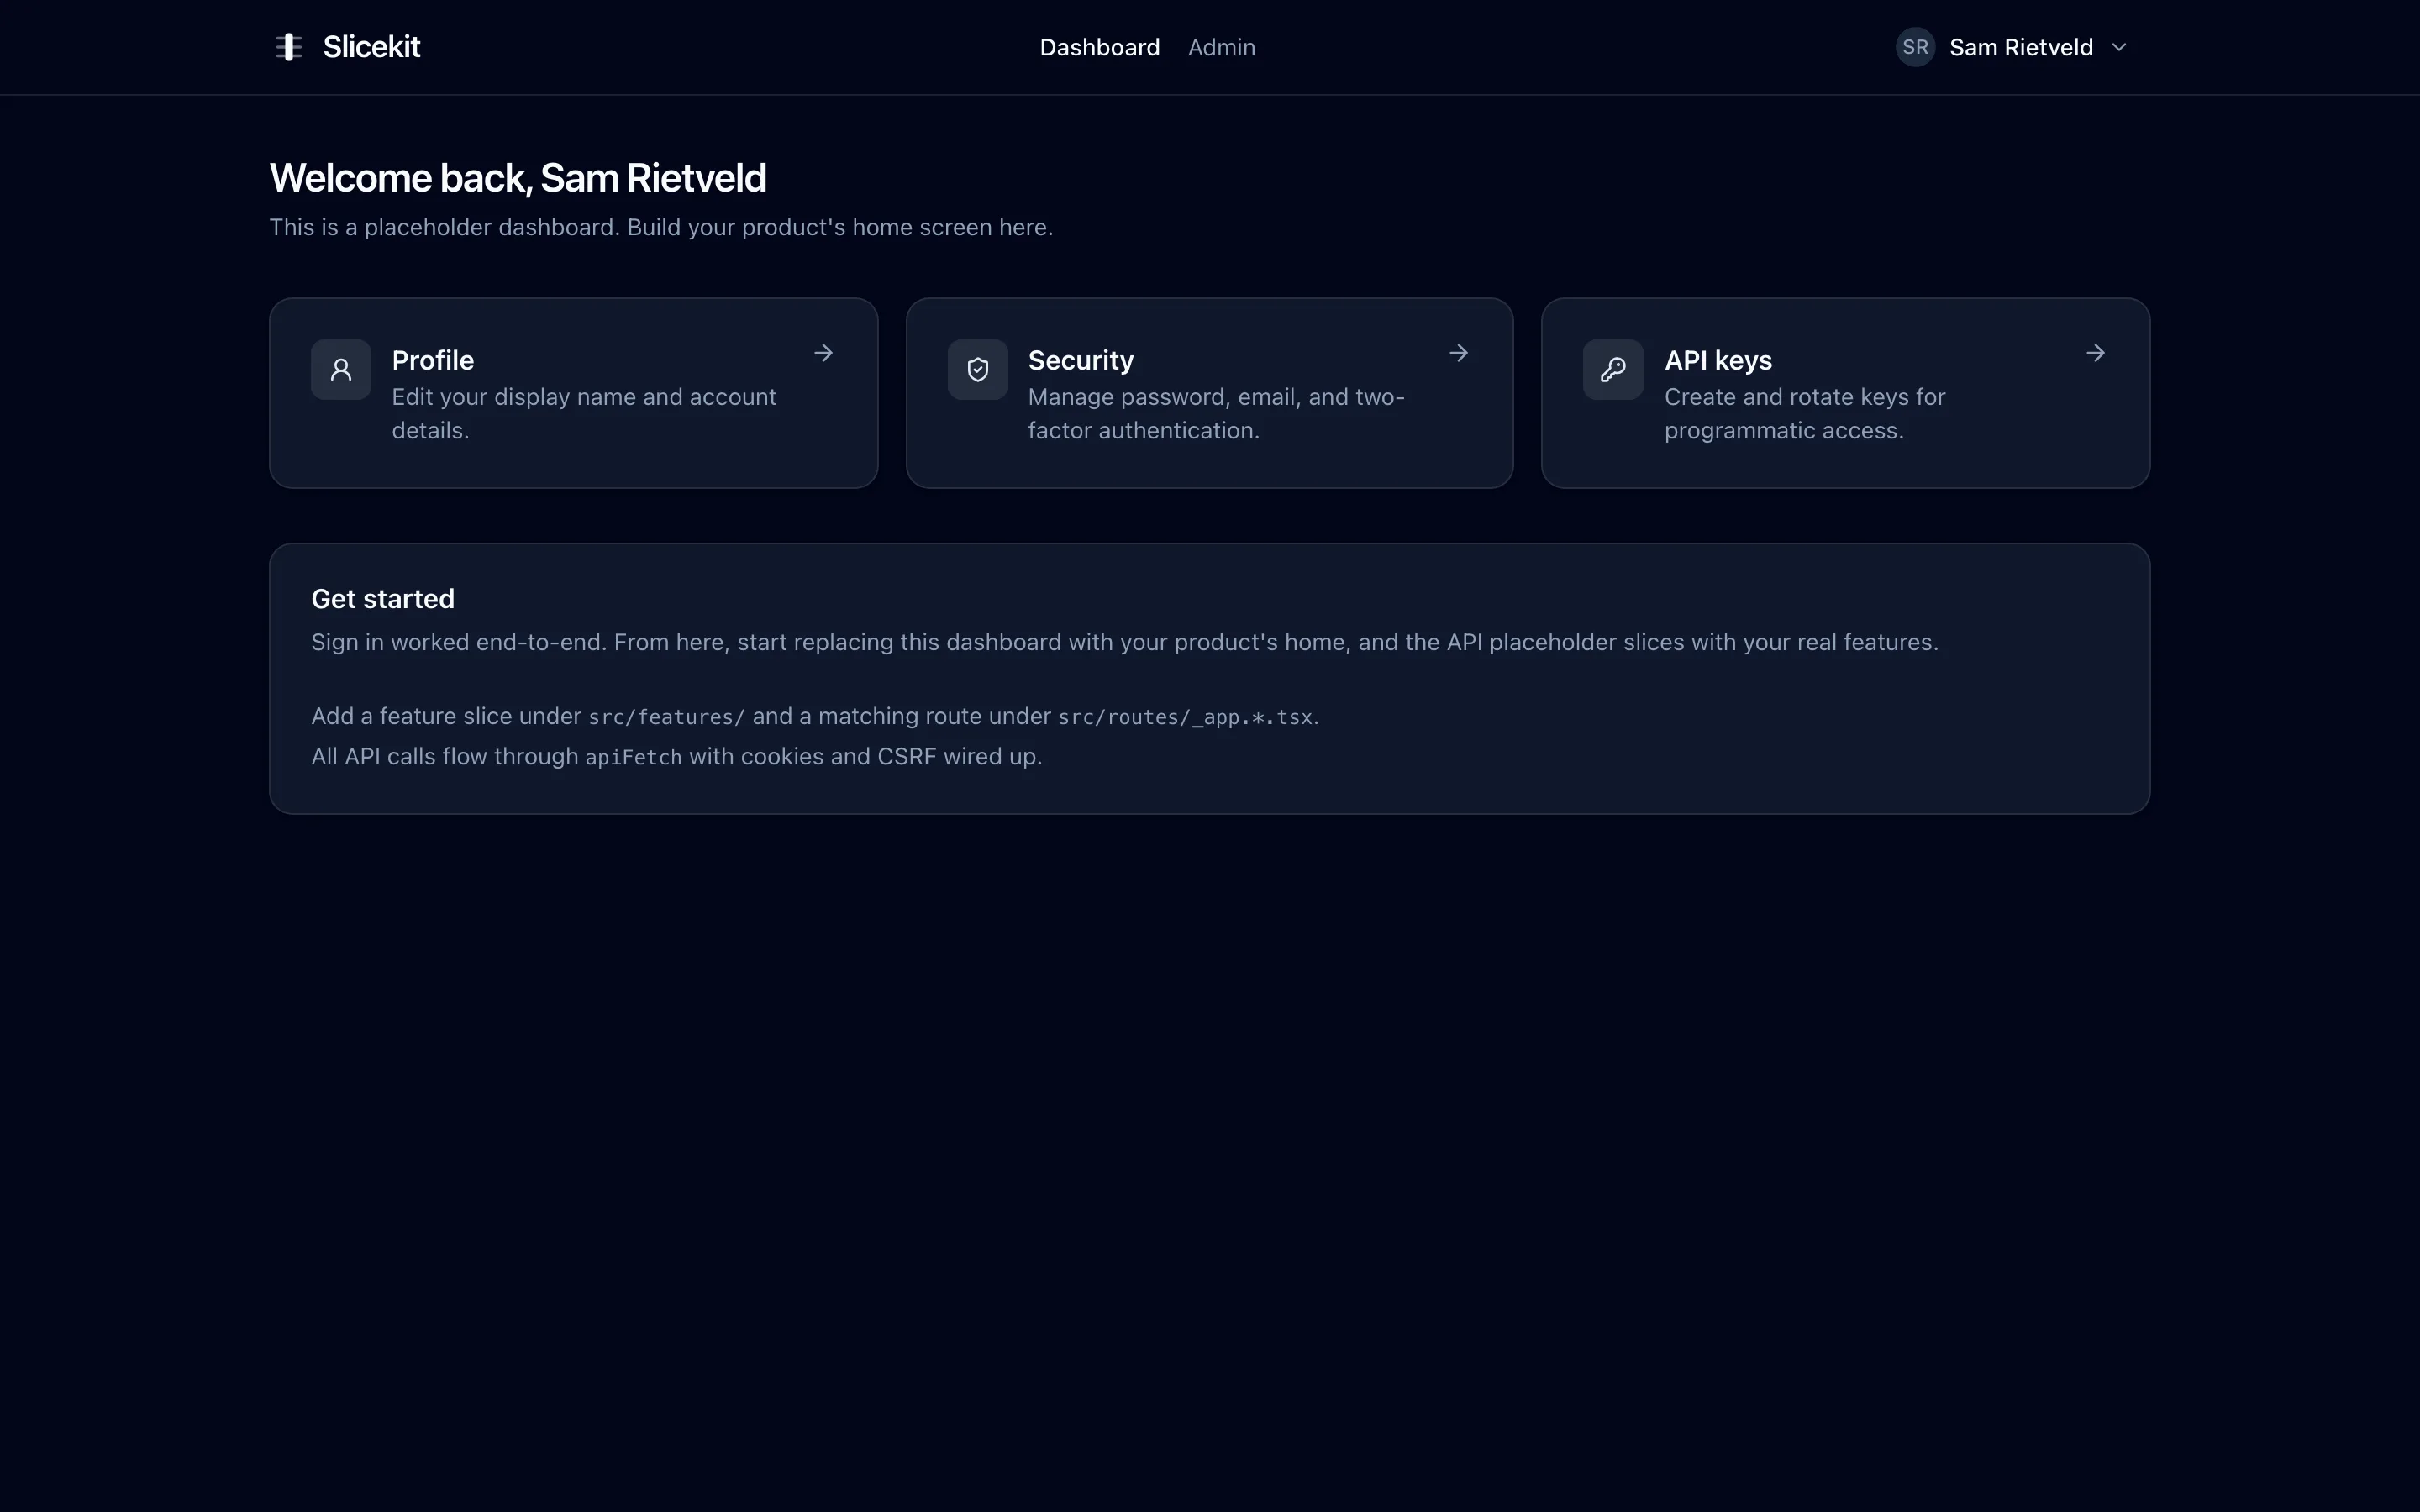Expand the user menu chevron
Viewport: 2420px width, 1512px height.
click(x=2119, y=47)
